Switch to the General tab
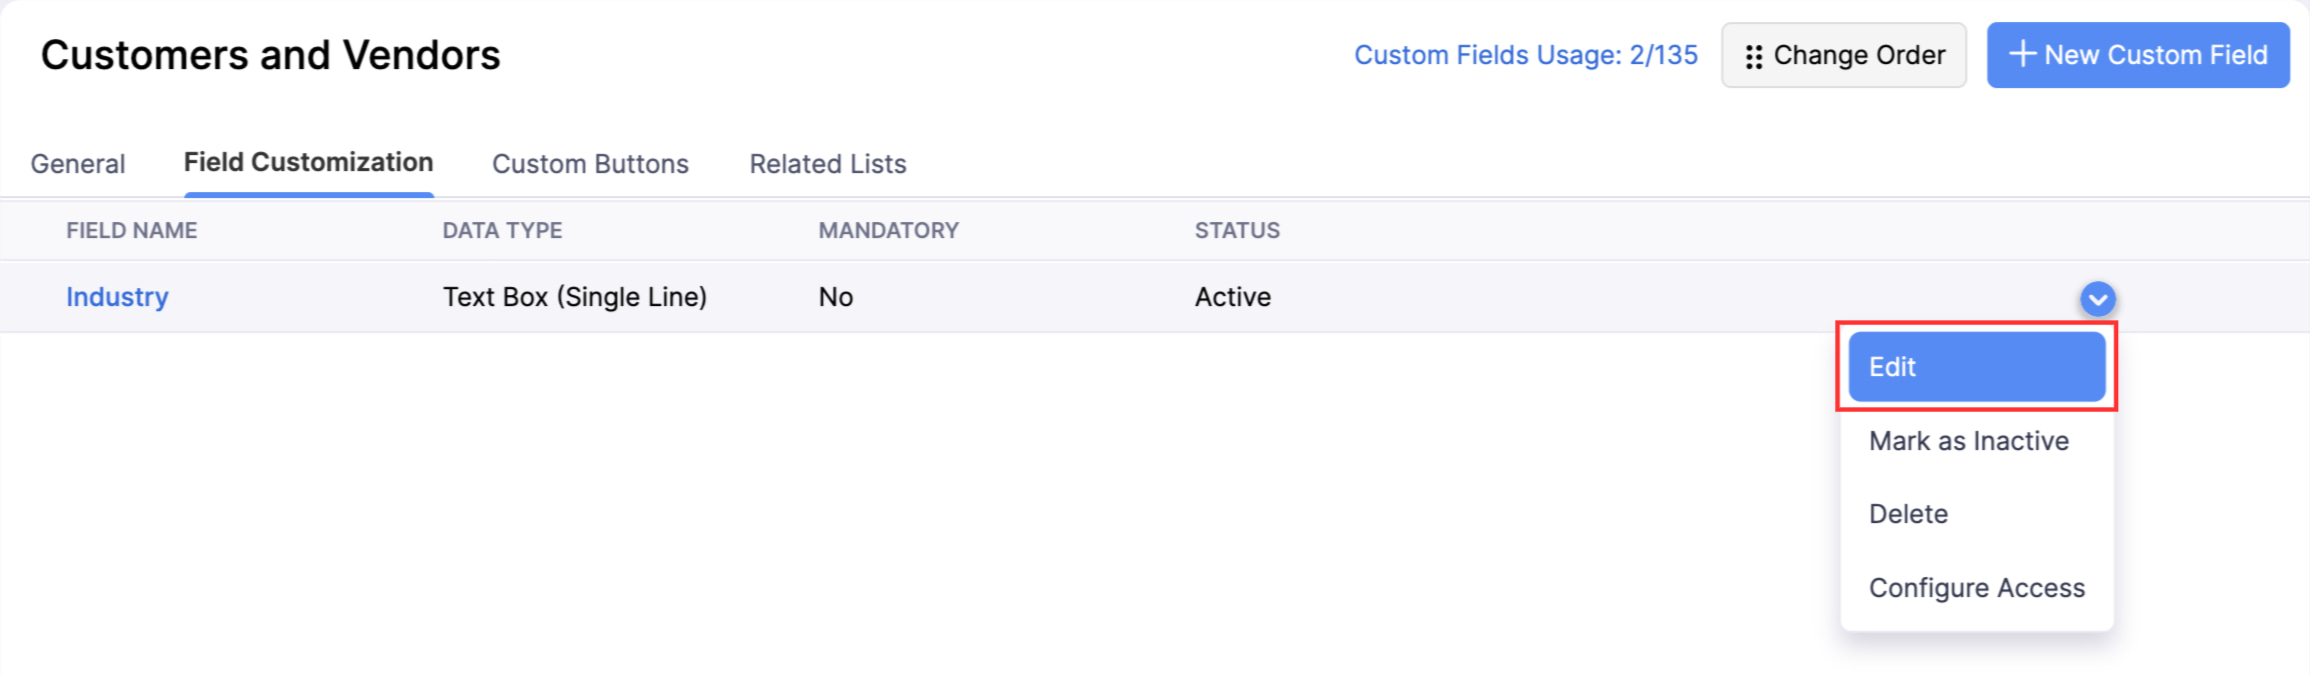The width and height of the screenshot is (2310, 675). pos(77,163)
